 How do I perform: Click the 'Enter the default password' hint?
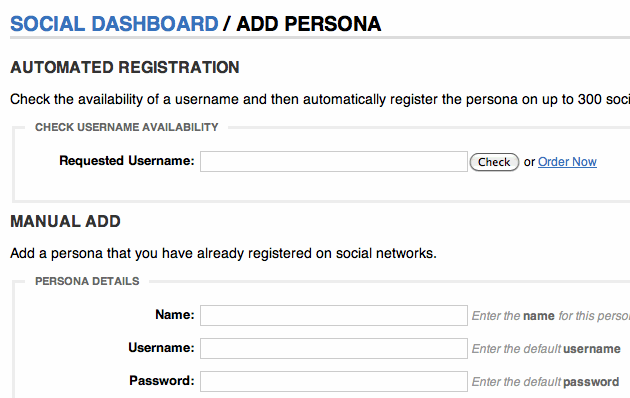545,382
